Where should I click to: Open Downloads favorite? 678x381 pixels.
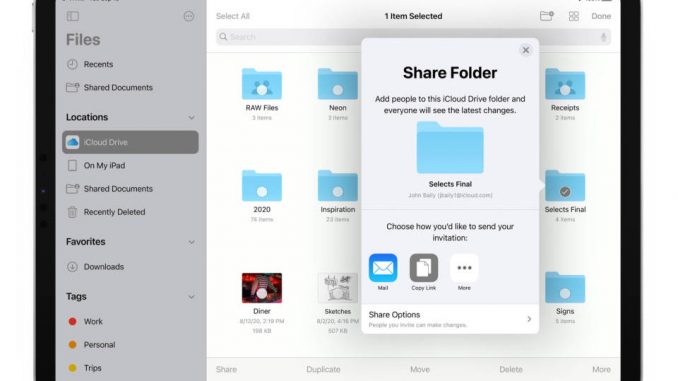[96, 267]
